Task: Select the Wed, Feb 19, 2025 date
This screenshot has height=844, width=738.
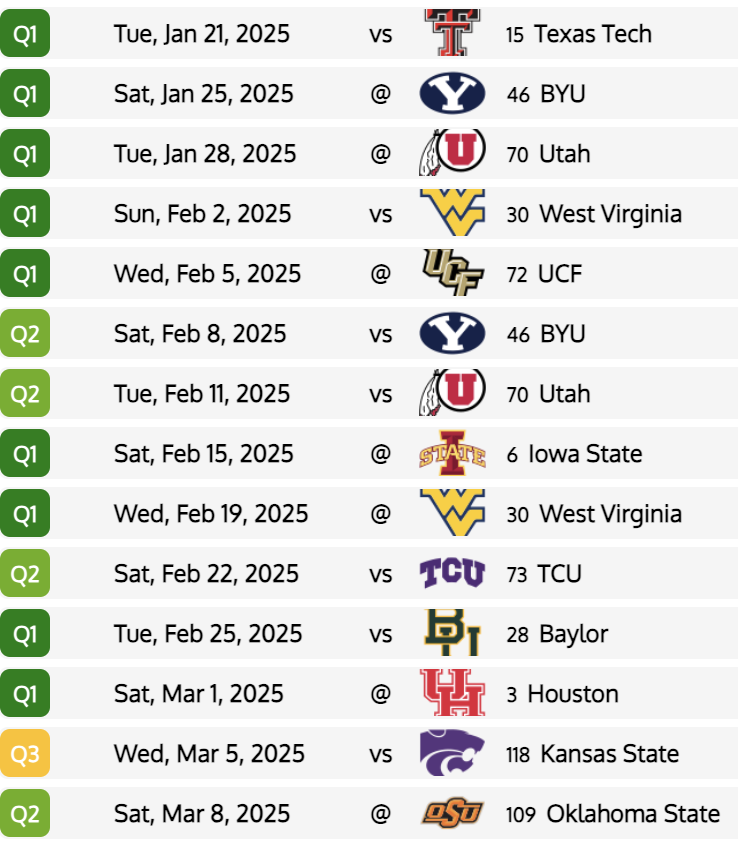Action: (211, 514)
